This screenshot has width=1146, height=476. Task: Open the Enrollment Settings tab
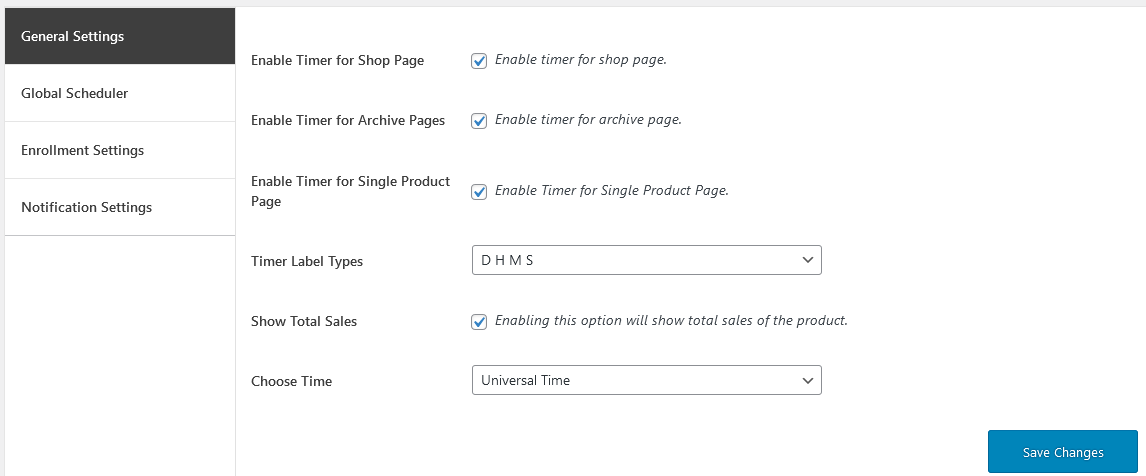119,151
